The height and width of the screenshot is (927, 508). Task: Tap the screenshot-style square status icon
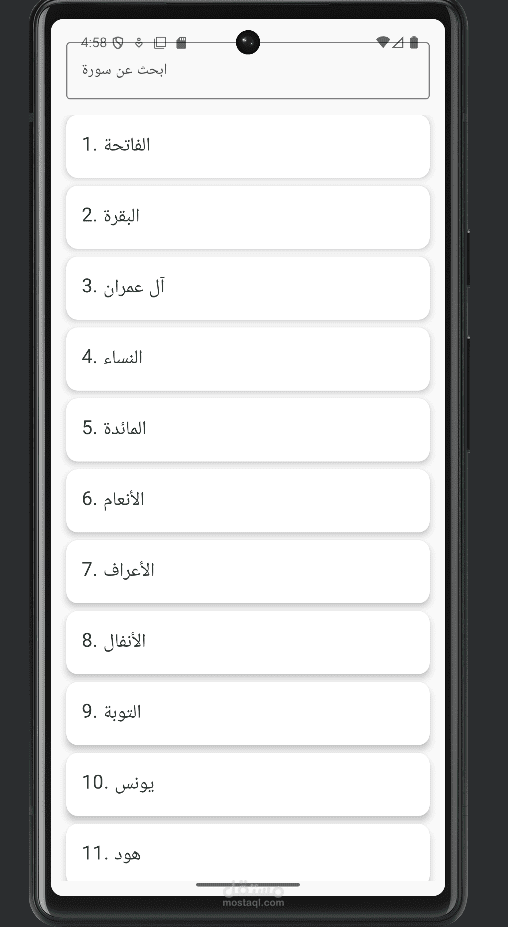click(x=160, y=43)
